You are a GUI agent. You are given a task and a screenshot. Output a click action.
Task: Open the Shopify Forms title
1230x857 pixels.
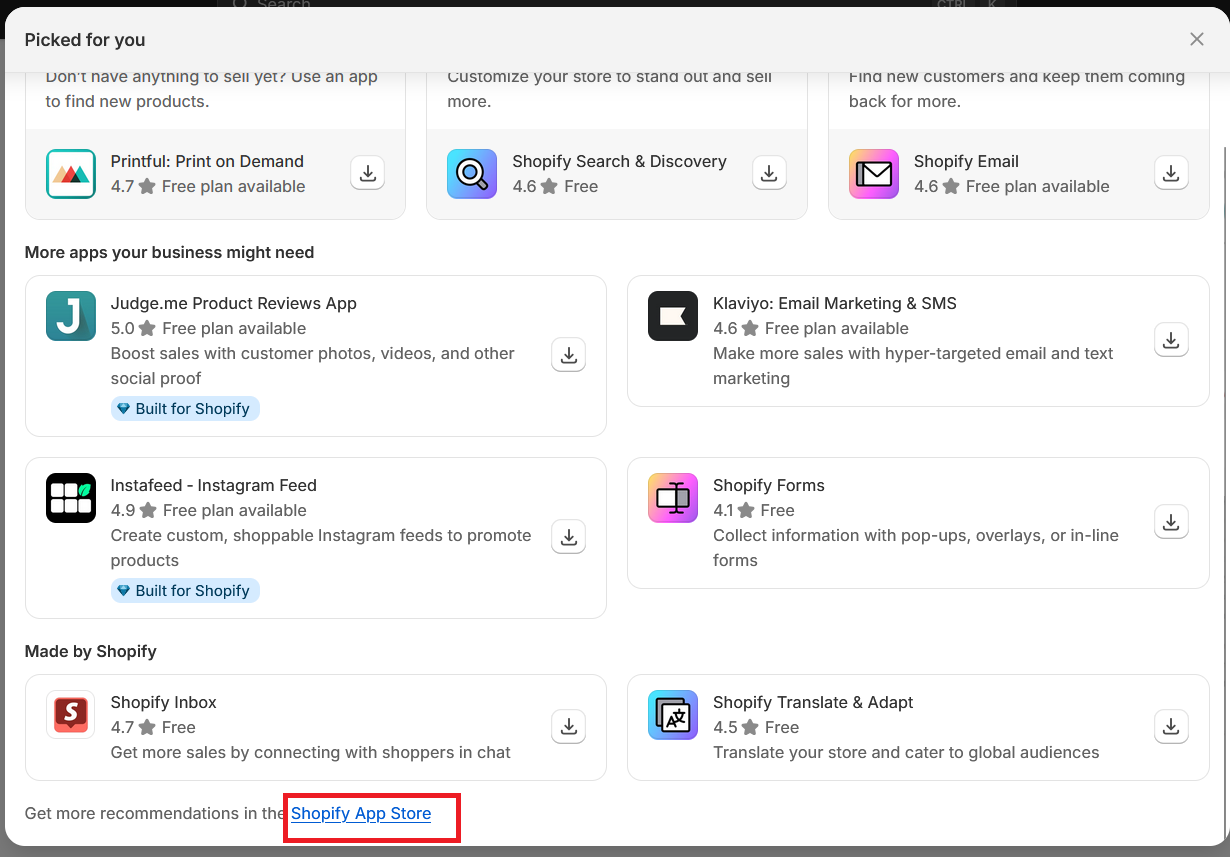(769, 485)
